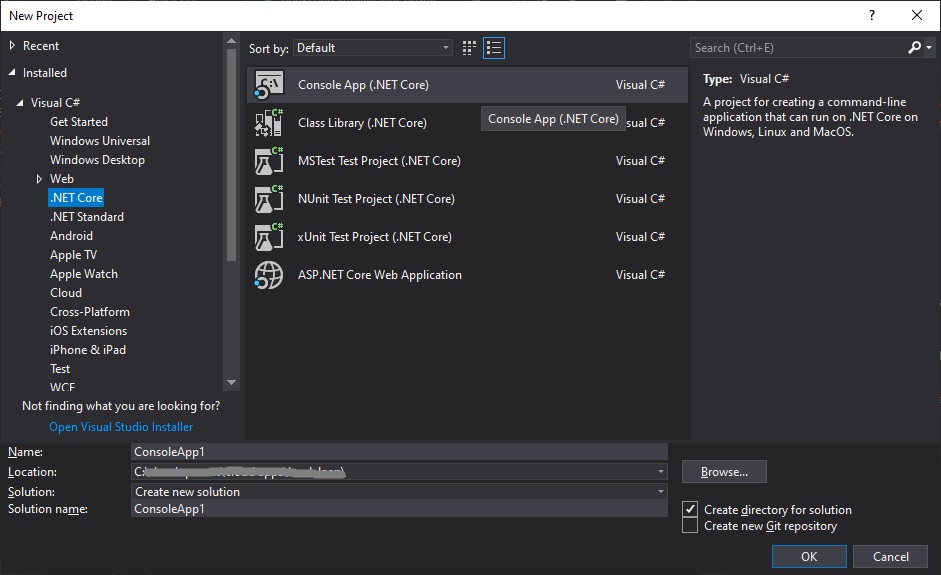This screenshot has width=941, height=575.
Task: Click the Browse... button
Action: (724, 472)
